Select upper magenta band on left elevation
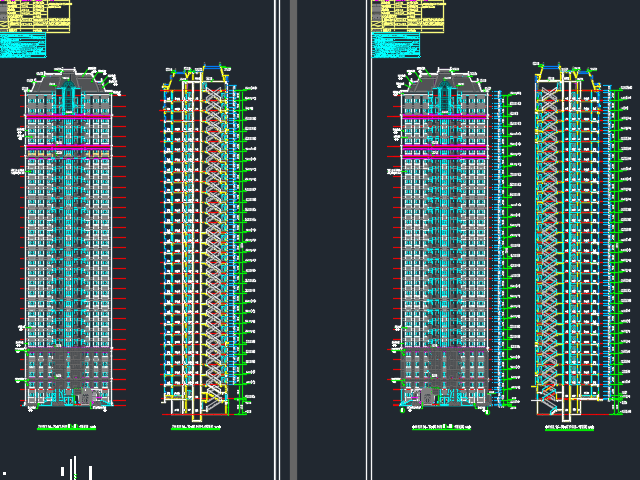Image resolution: width=640 pixels, height=480 pixels. 68,118
